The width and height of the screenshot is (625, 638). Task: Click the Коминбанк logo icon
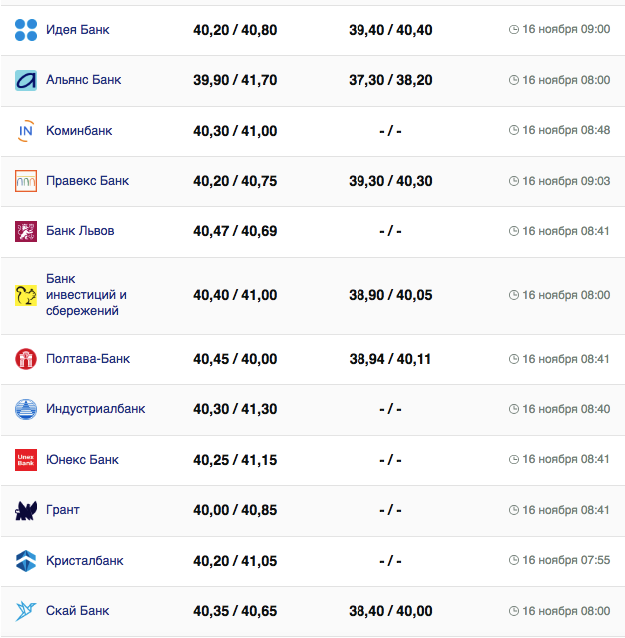click(26, 131)
